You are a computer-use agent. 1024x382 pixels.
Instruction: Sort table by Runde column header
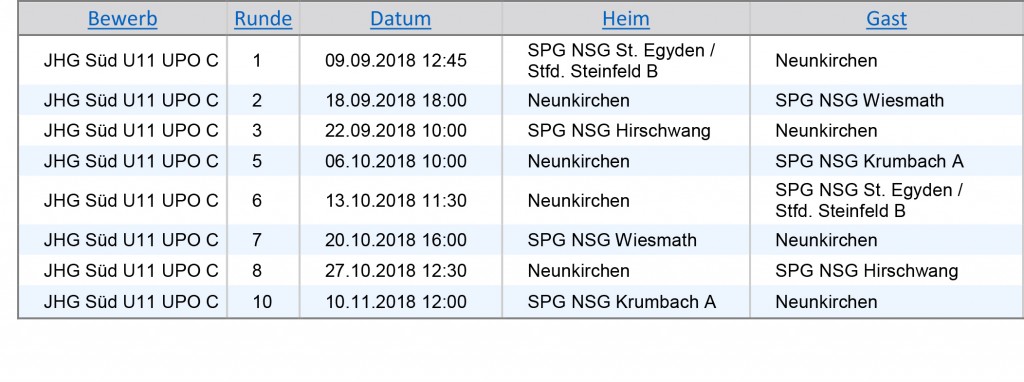tap(263, 19)
